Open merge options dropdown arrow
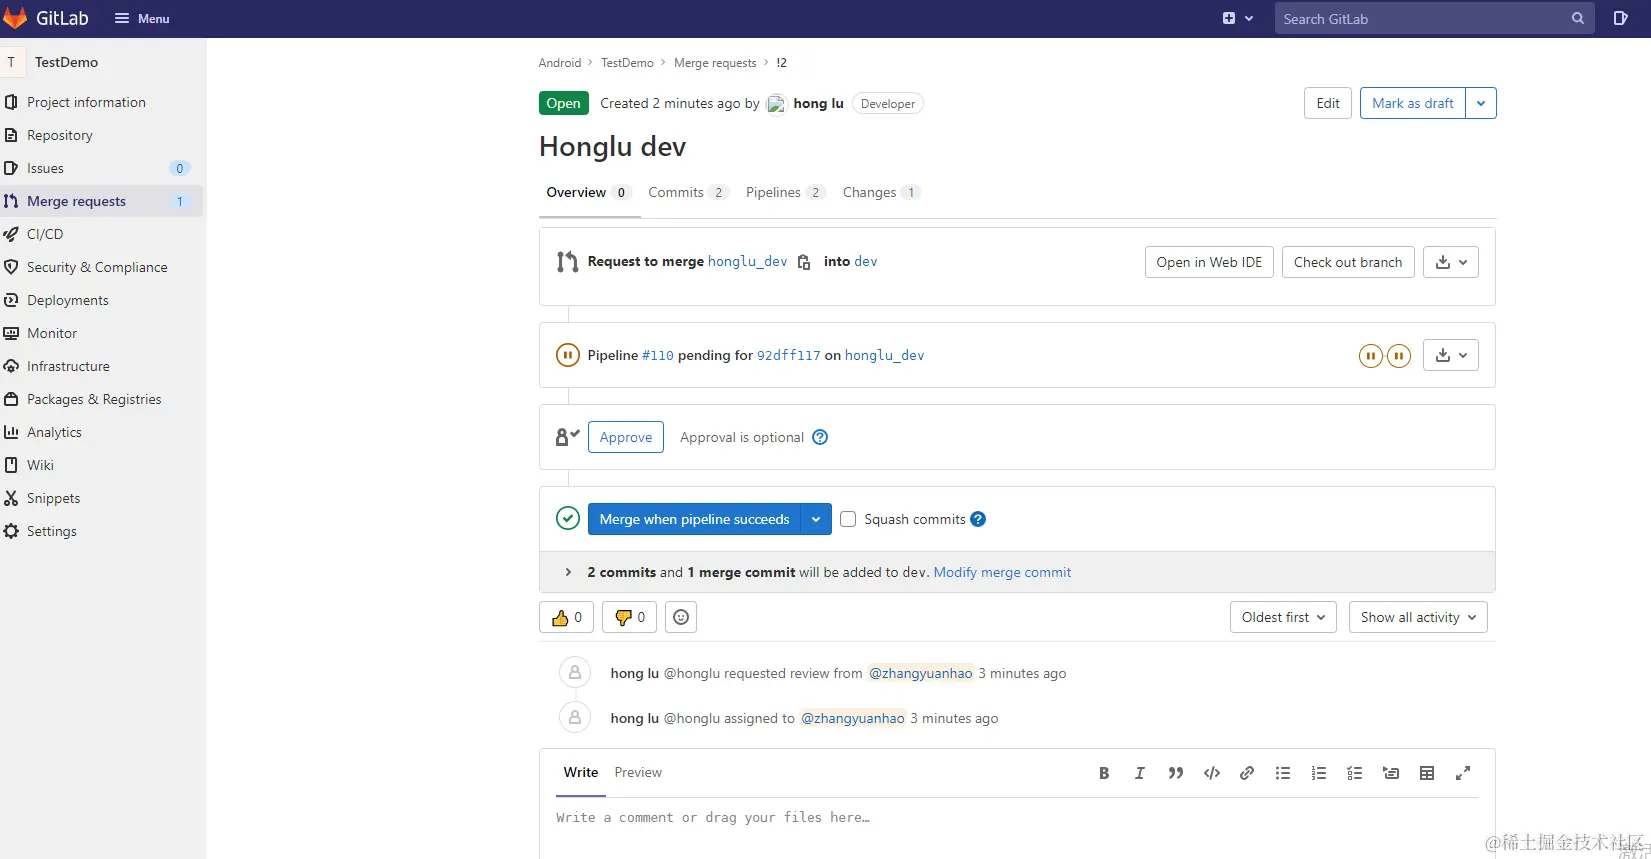The width and height of the screenshot is (1651, 859). point(816,519)
